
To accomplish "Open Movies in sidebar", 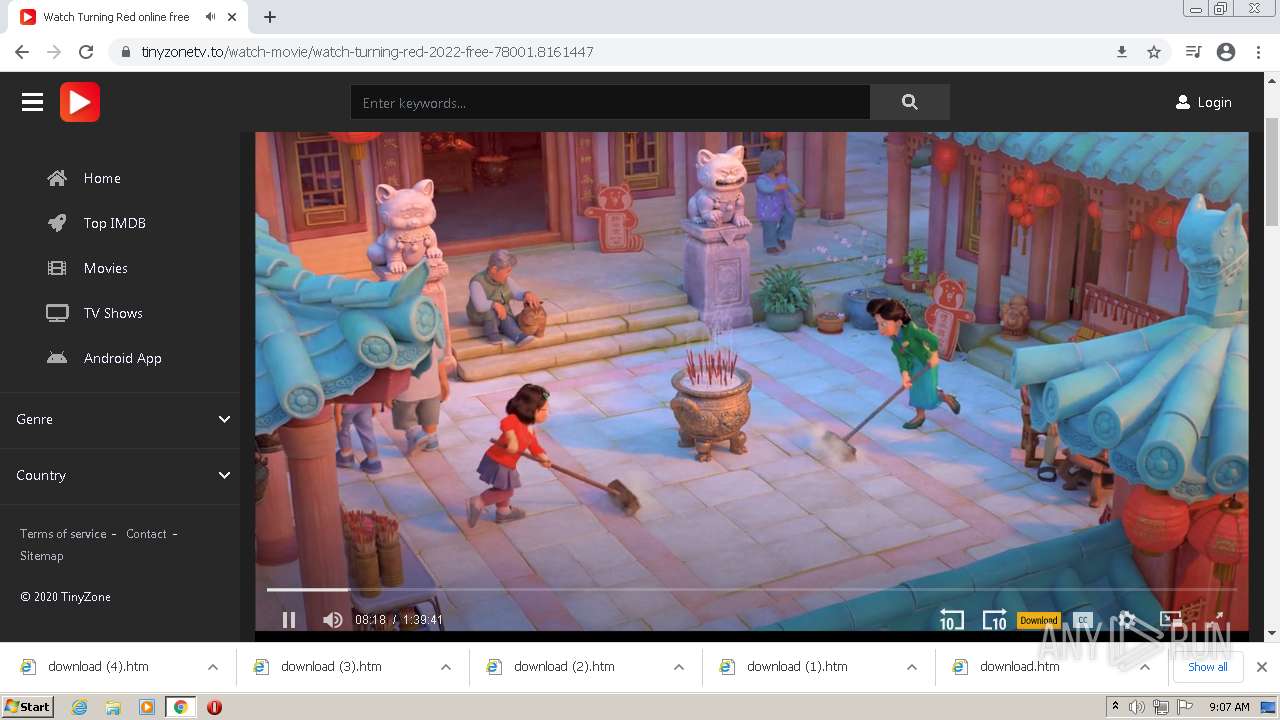I will 106,268.
